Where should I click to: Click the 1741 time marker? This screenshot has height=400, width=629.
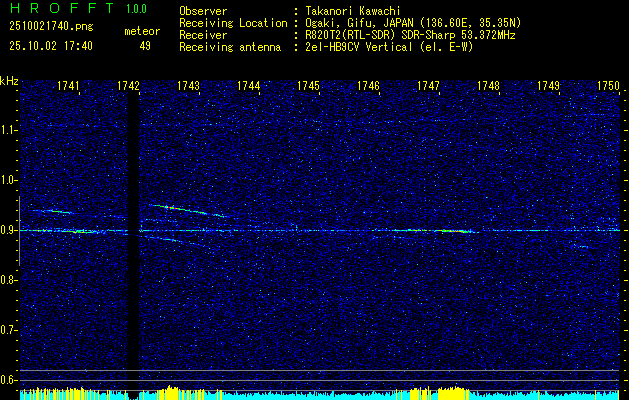pos(69,85)
